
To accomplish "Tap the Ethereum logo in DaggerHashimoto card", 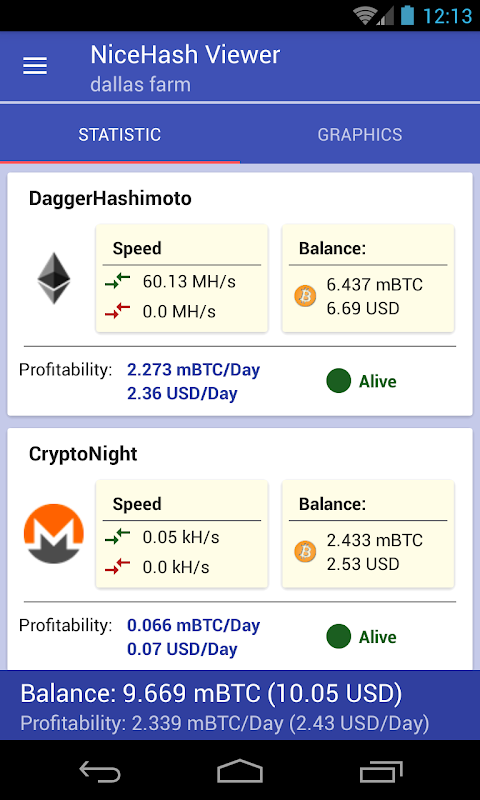I will pyautogui.click(x=54, y=278).
